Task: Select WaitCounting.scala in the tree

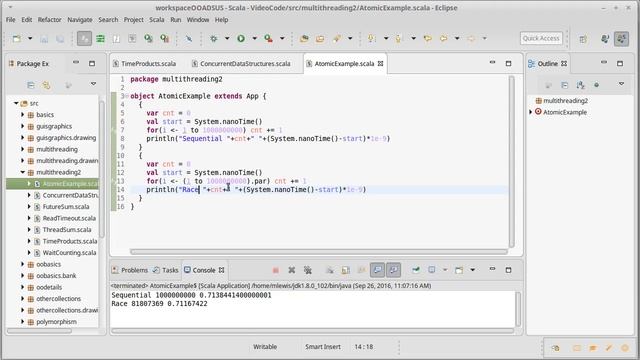Action: (69, 253)
